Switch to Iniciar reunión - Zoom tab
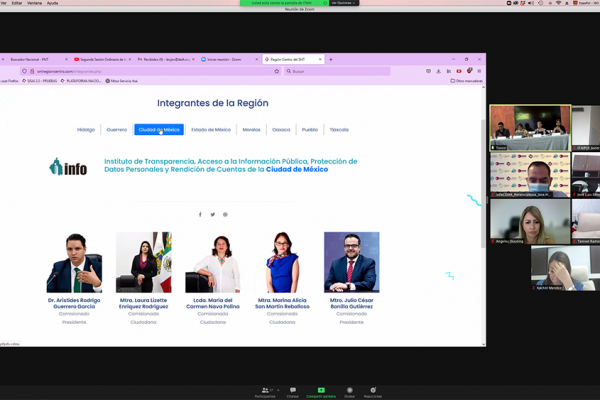The image size is (600, 400). (x=229, y=59)
